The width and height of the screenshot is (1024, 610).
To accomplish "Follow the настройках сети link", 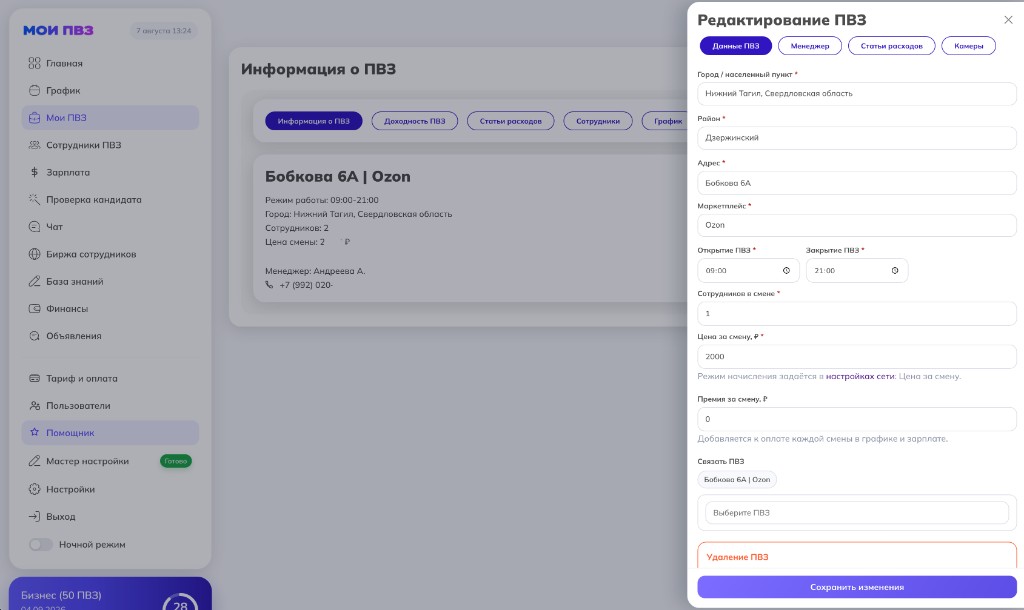I will (x=860, y=376).
